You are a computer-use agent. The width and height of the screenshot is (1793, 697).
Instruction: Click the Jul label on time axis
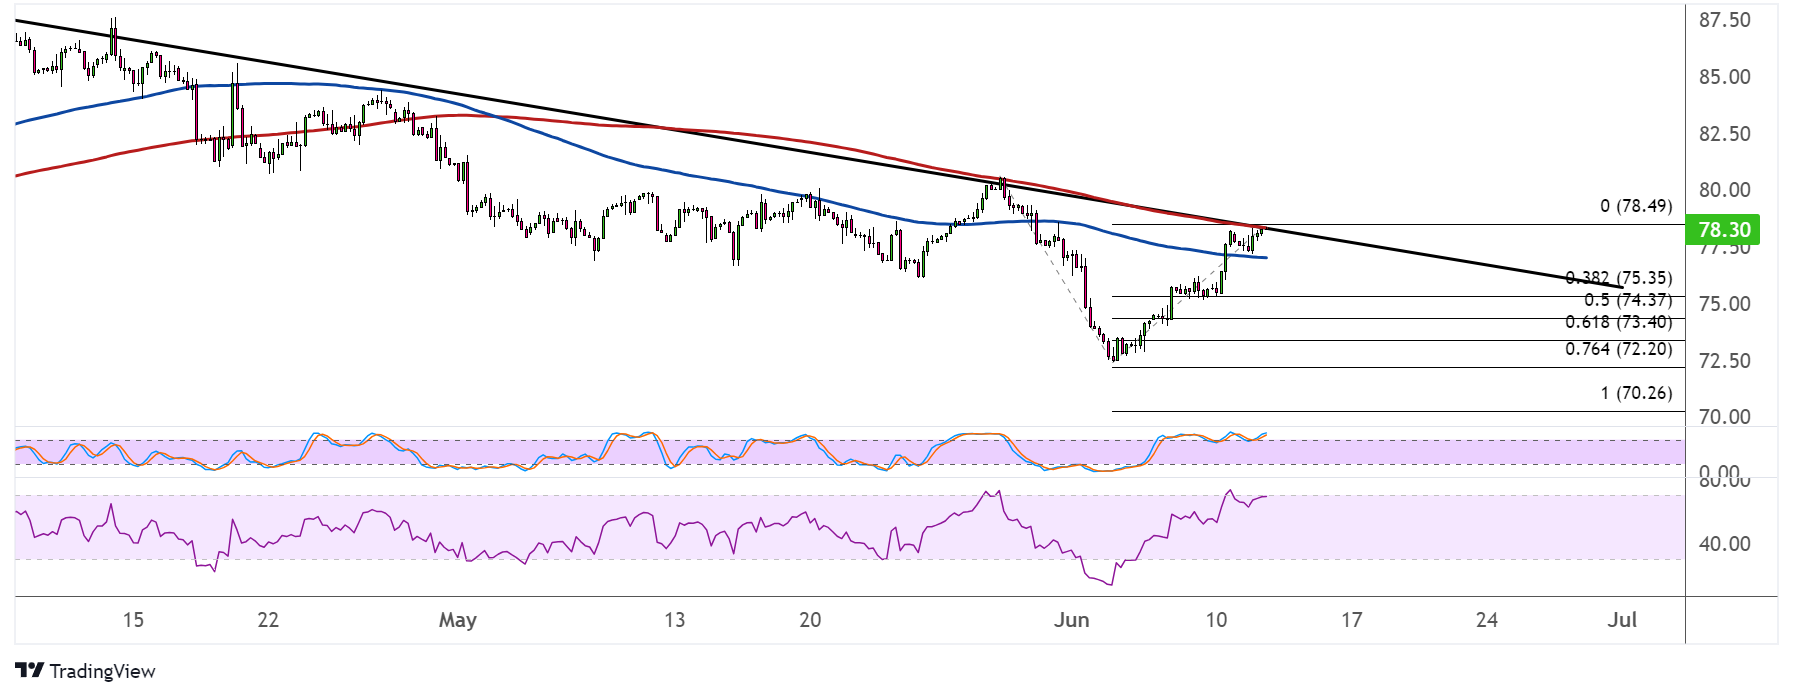(x=1622, y=620)
